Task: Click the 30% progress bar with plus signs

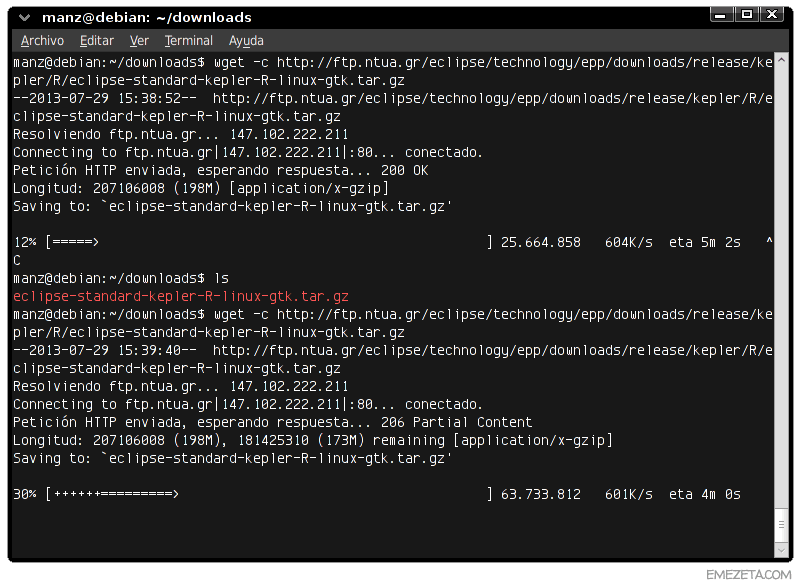Action: click(116, 494)
